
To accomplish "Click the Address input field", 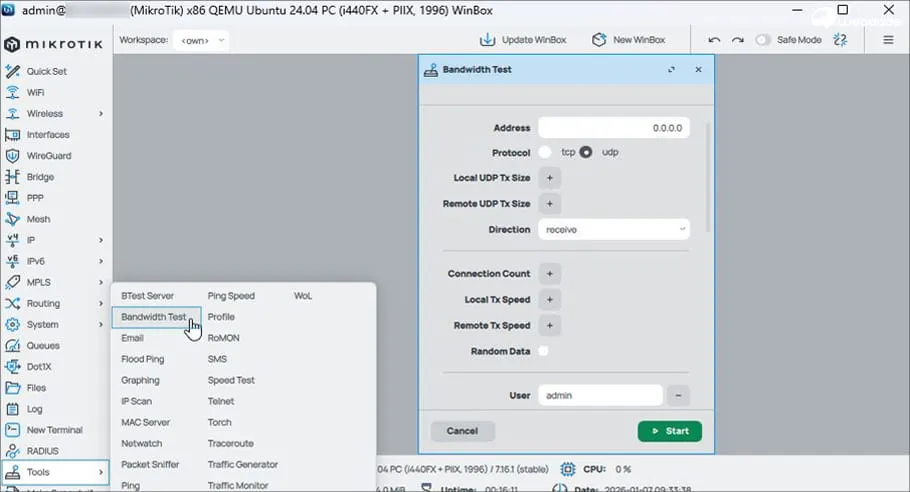I will coord(613,128).
